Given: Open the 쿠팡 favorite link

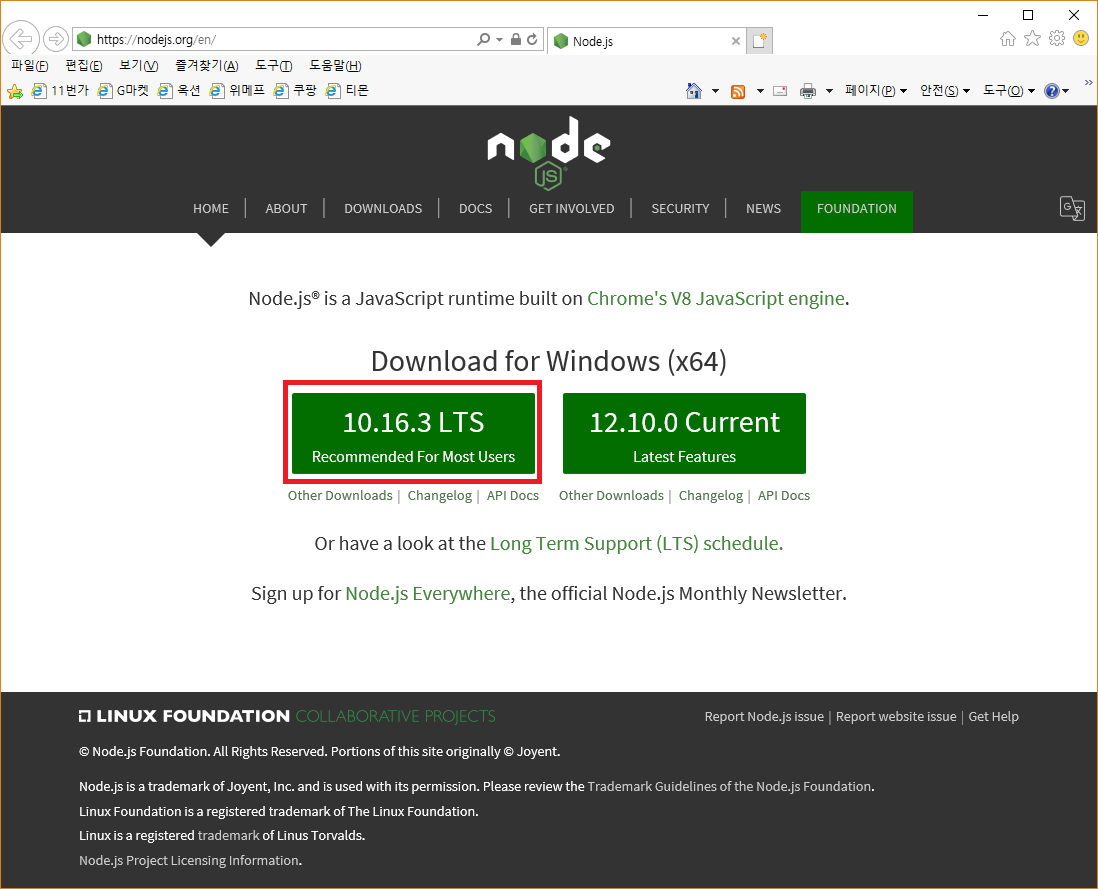Looking at the screenshot, I should [x=296, y=90].
